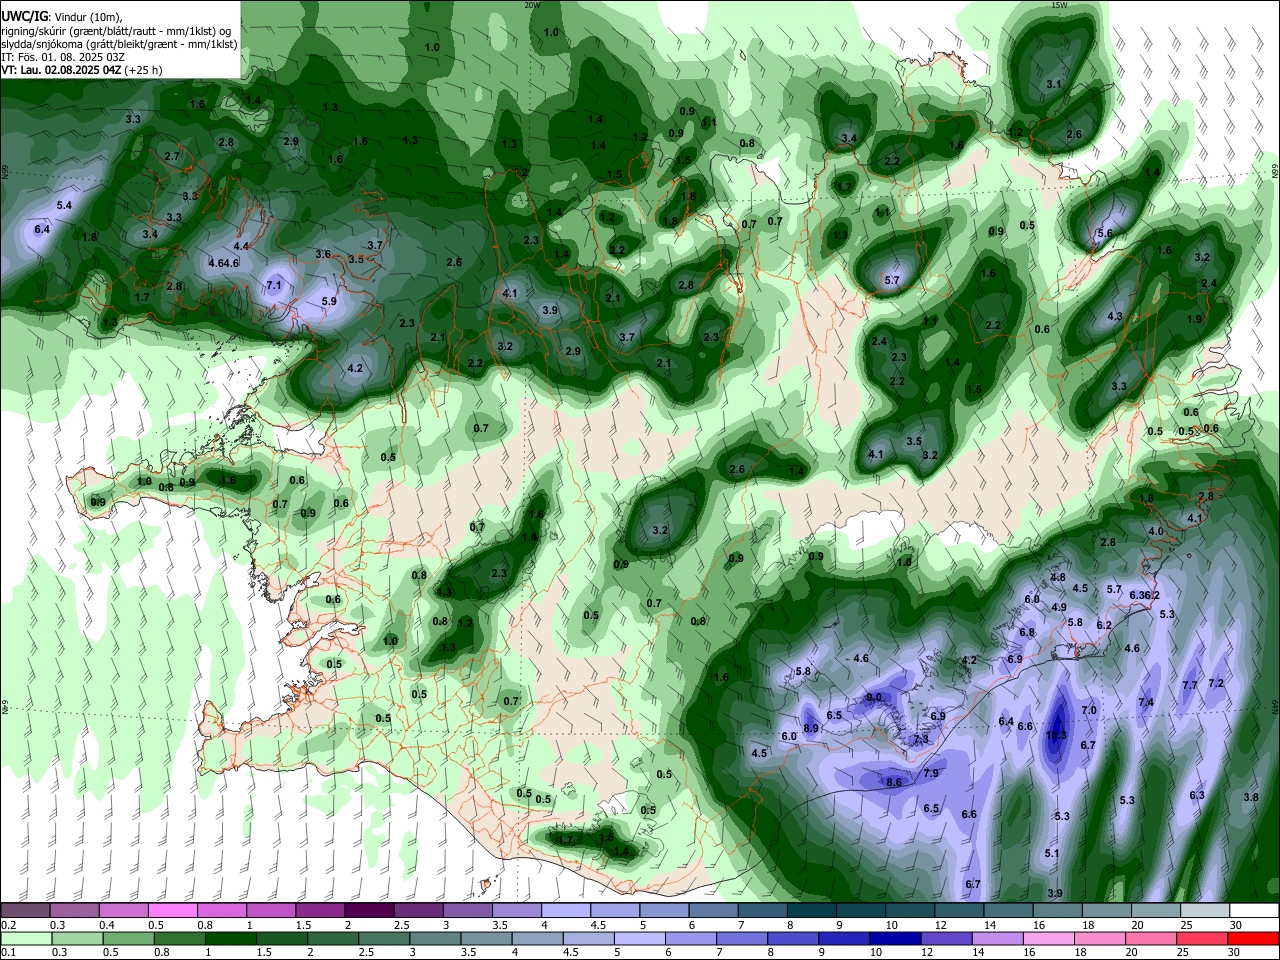Click the '15W' longitude label
The height and width of the screenshot is (960, 1280).
[x=1059, y=5]
